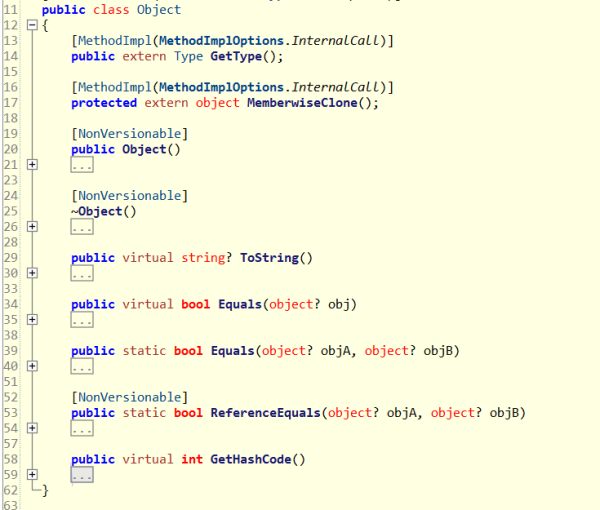
Task: Click the collapsed ellipsis box under ToString
Action: 82,274
